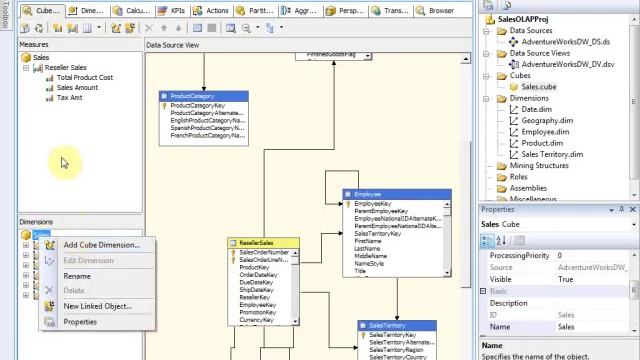
Task: Click the Name property value field
Action: [x=592, y=327]
